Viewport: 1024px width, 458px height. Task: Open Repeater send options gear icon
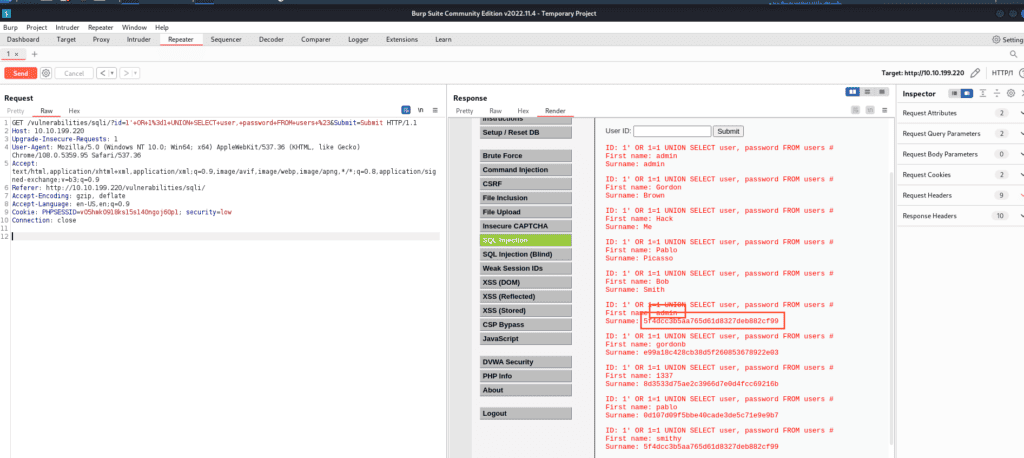(x=46, y=73)
